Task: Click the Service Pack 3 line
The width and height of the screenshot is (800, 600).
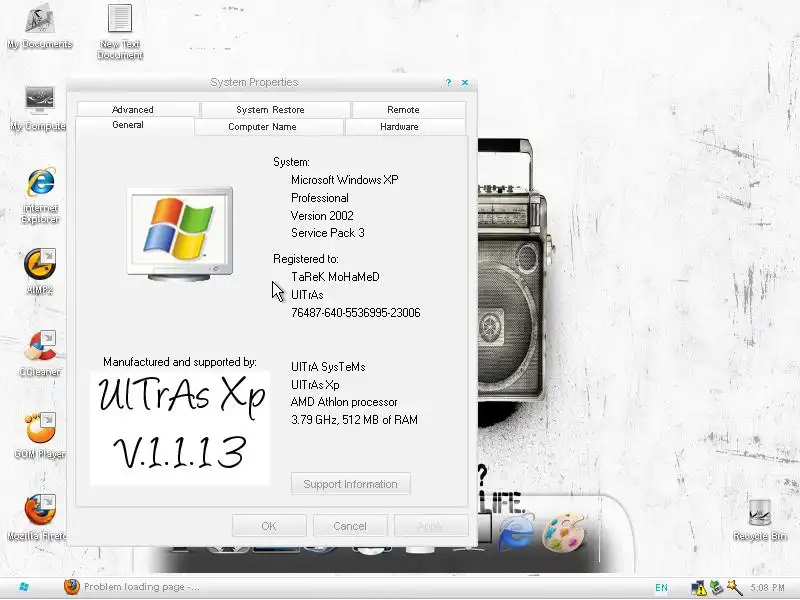Action: pyautogui.click(x=328, y=233)
